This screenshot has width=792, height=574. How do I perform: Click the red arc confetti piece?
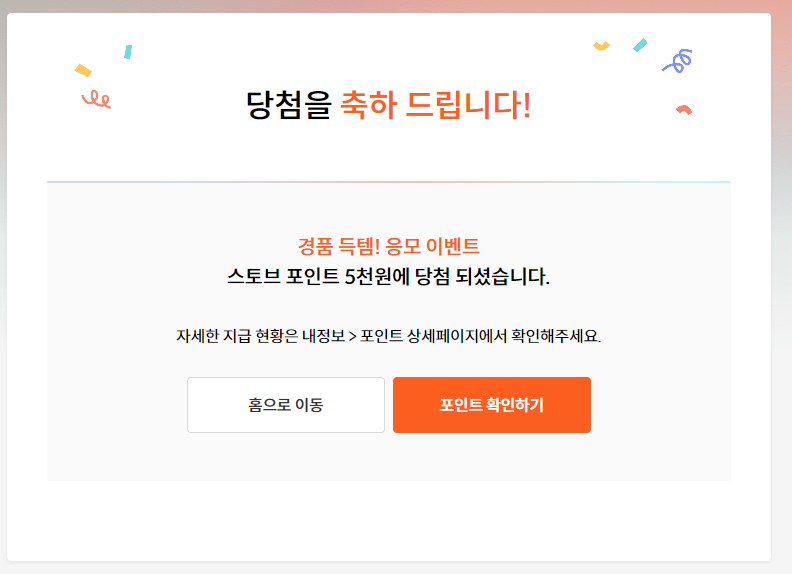click(x=684, y=110)
